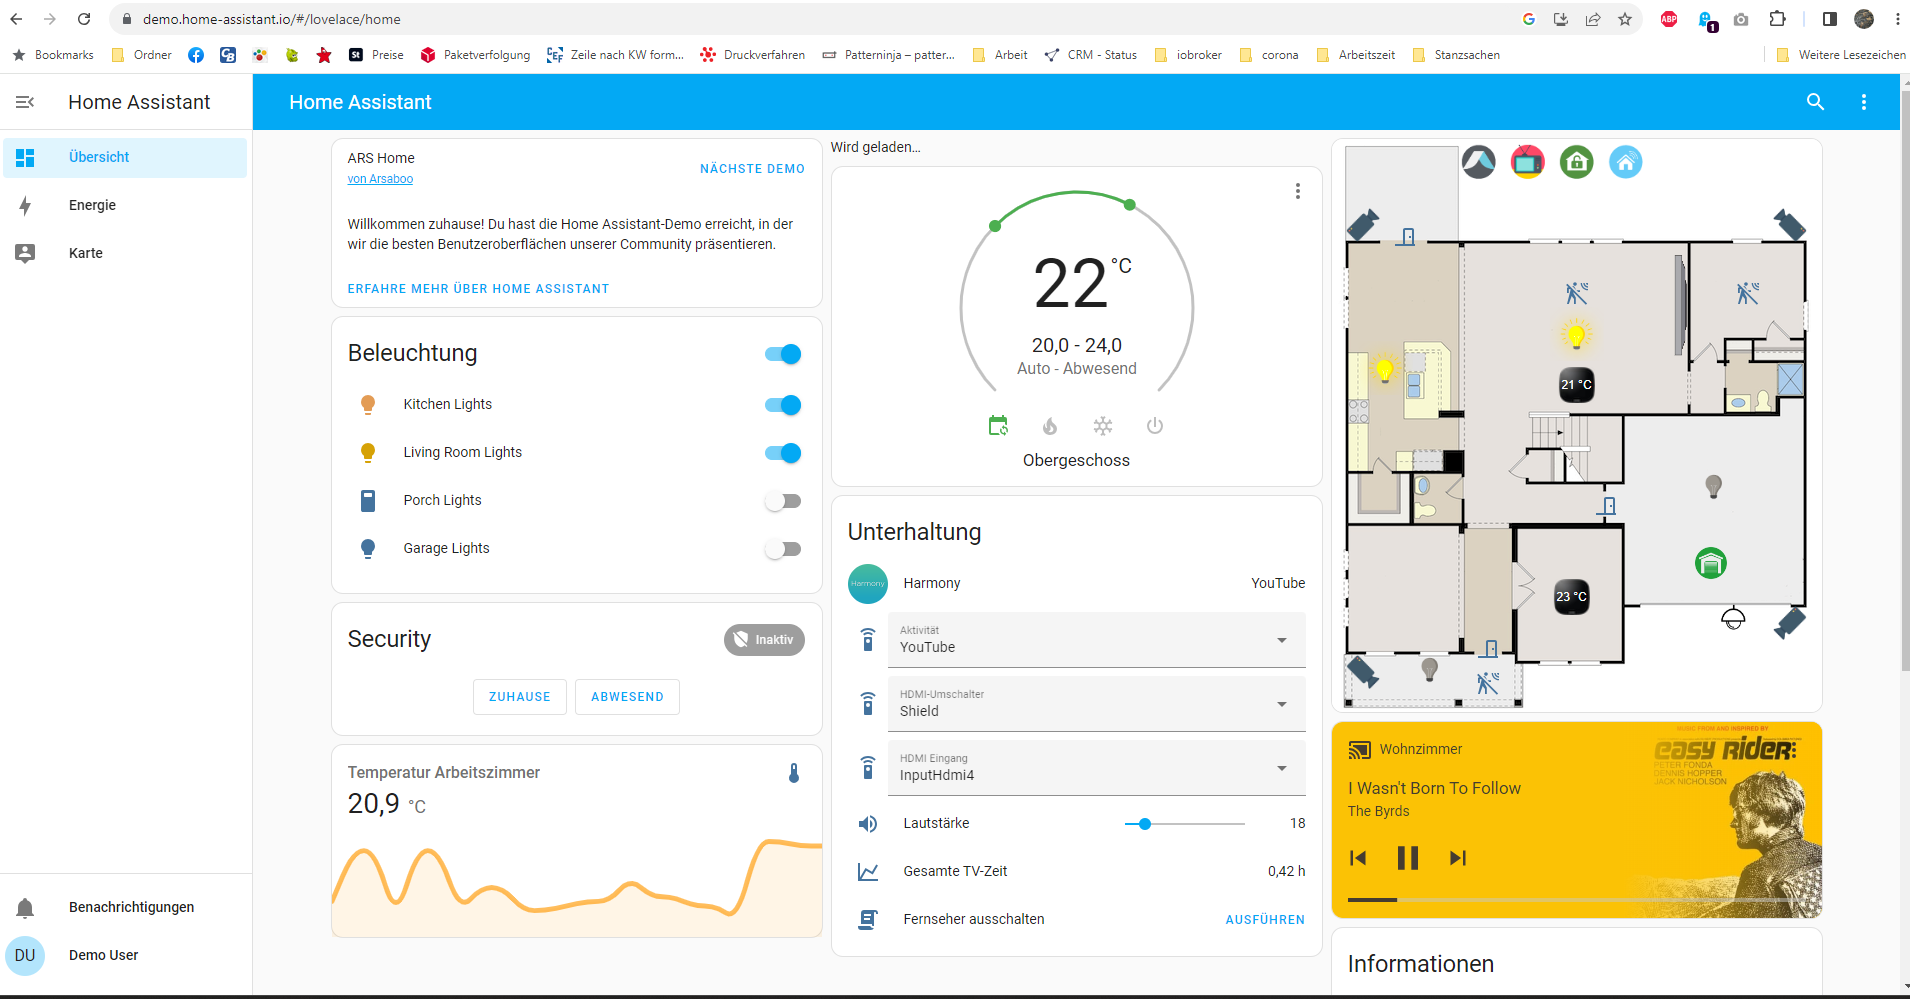Collapse the Home Assistant sidebar menu
Viewport: 1910px width, 999px height.
click(25, 102)
